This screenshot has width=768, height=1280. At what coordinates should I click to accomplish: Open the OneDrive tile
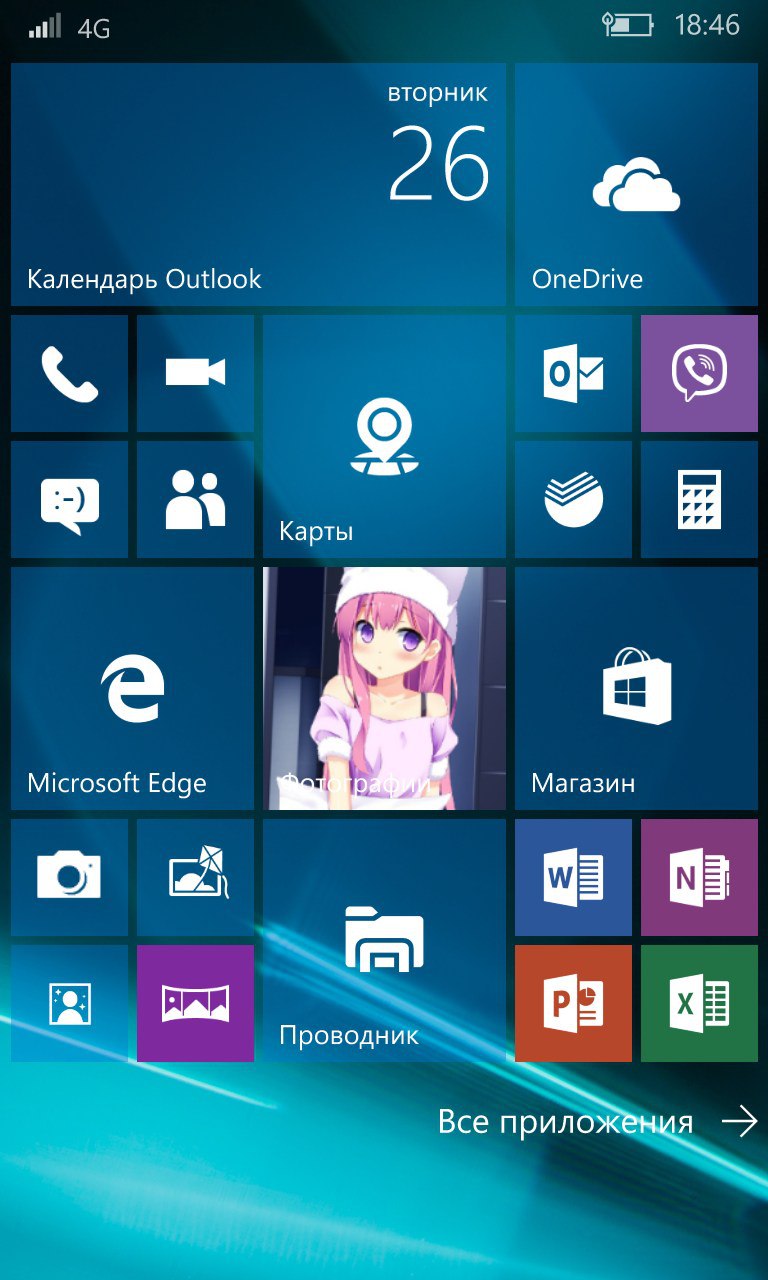(x=636, y=184)
